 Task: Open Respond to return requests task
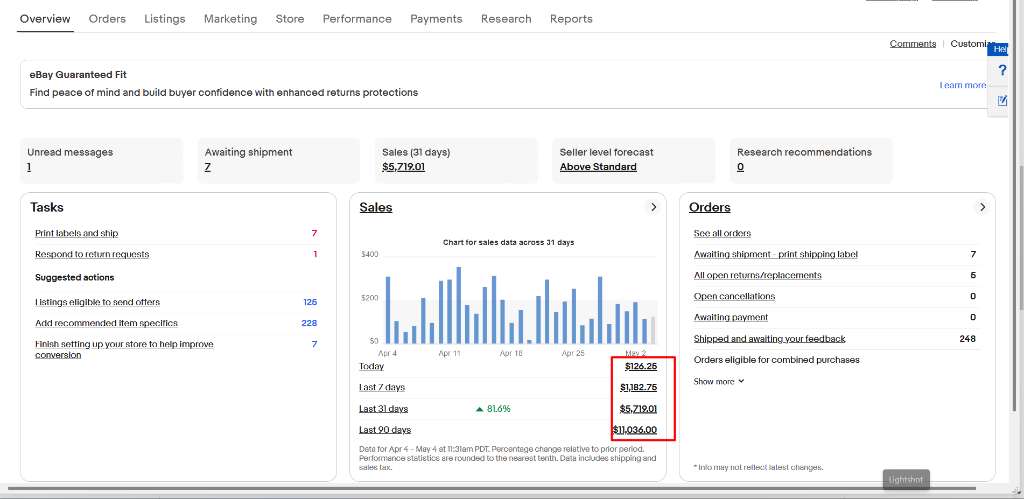[92, 254]
